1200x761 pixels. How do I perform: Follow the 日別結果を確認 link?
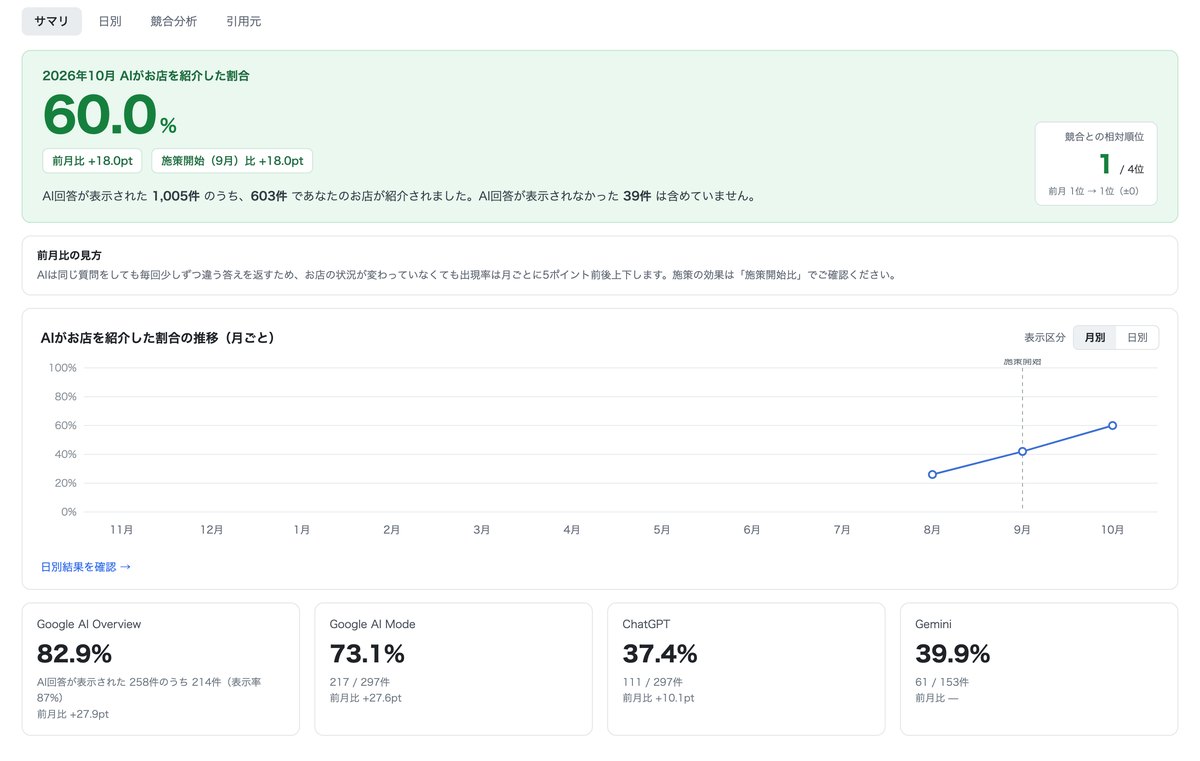click(x=86, y=567)
